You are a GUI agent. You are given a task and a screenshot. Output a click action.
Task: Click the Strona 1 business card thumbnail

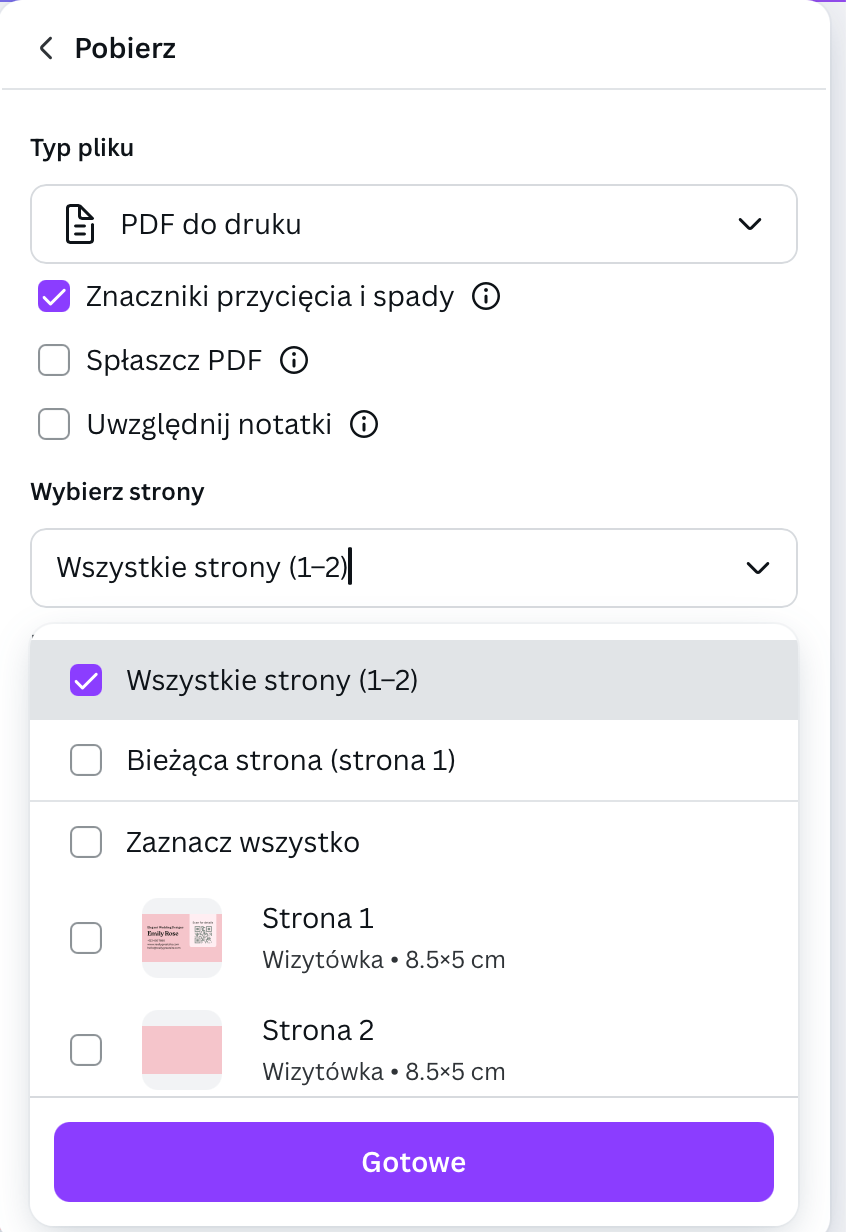(x=181, y=938)
